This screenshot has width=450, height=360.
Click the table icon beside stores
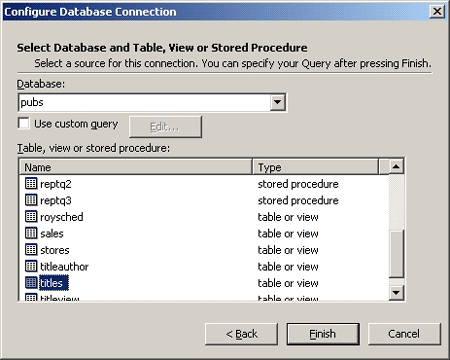pyautogui.click(x=31, y=250)
